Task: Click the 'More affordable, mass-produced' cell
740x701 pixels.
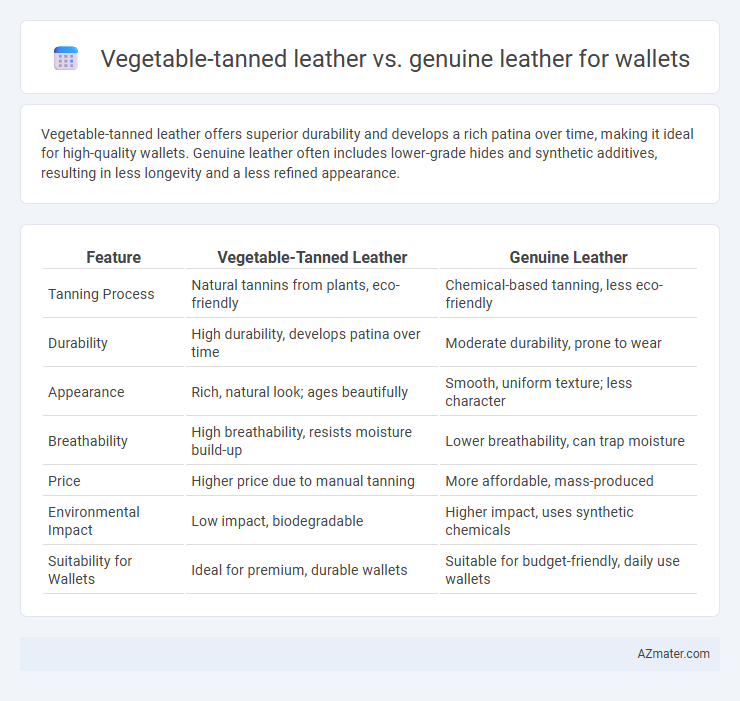Action: (x=549, y=481)
